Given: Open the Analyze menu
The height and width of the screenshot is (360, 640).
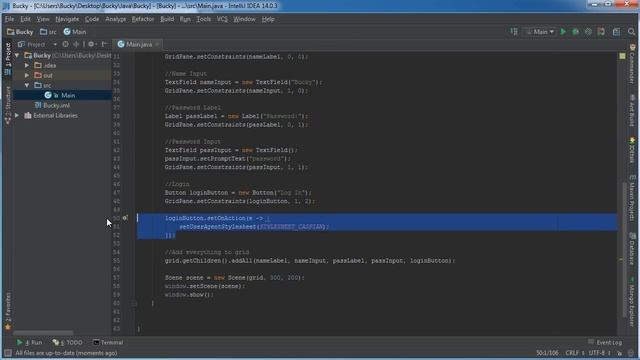Looking at the screenshot, I should pyautogui.click(x=116, y=19).
